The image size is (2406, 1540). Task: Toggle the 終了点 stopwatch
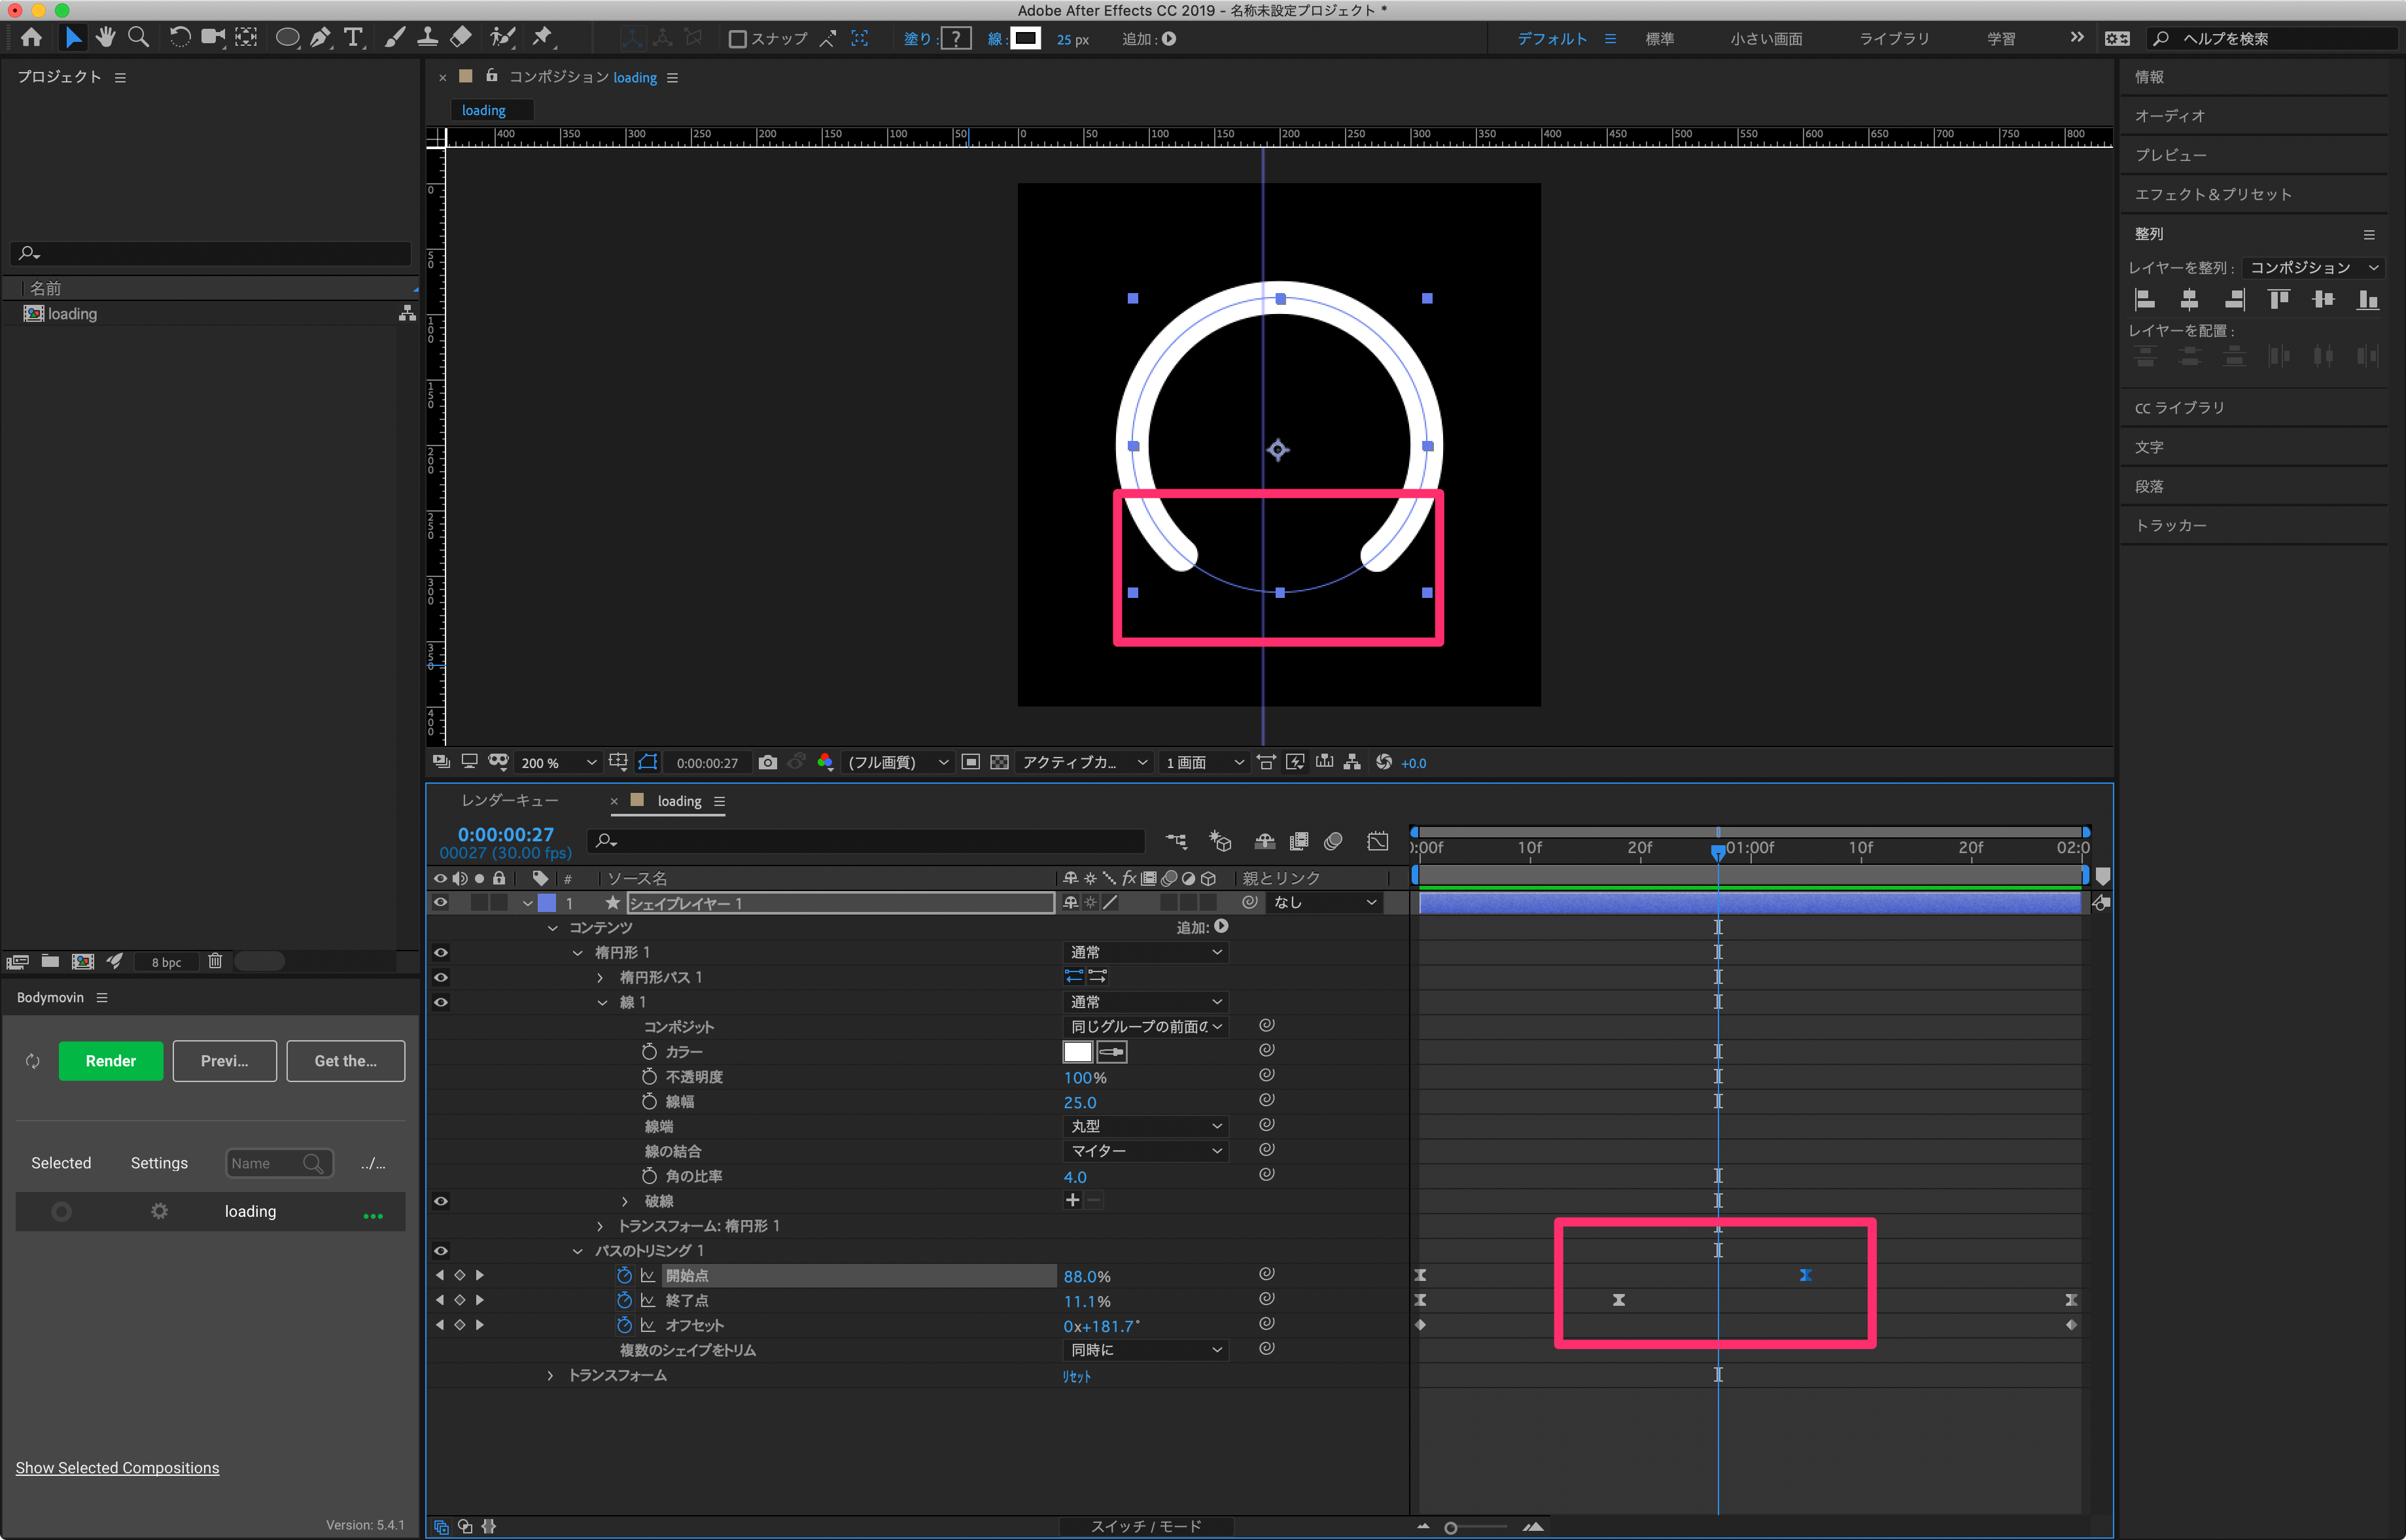tap(624, 1301)
